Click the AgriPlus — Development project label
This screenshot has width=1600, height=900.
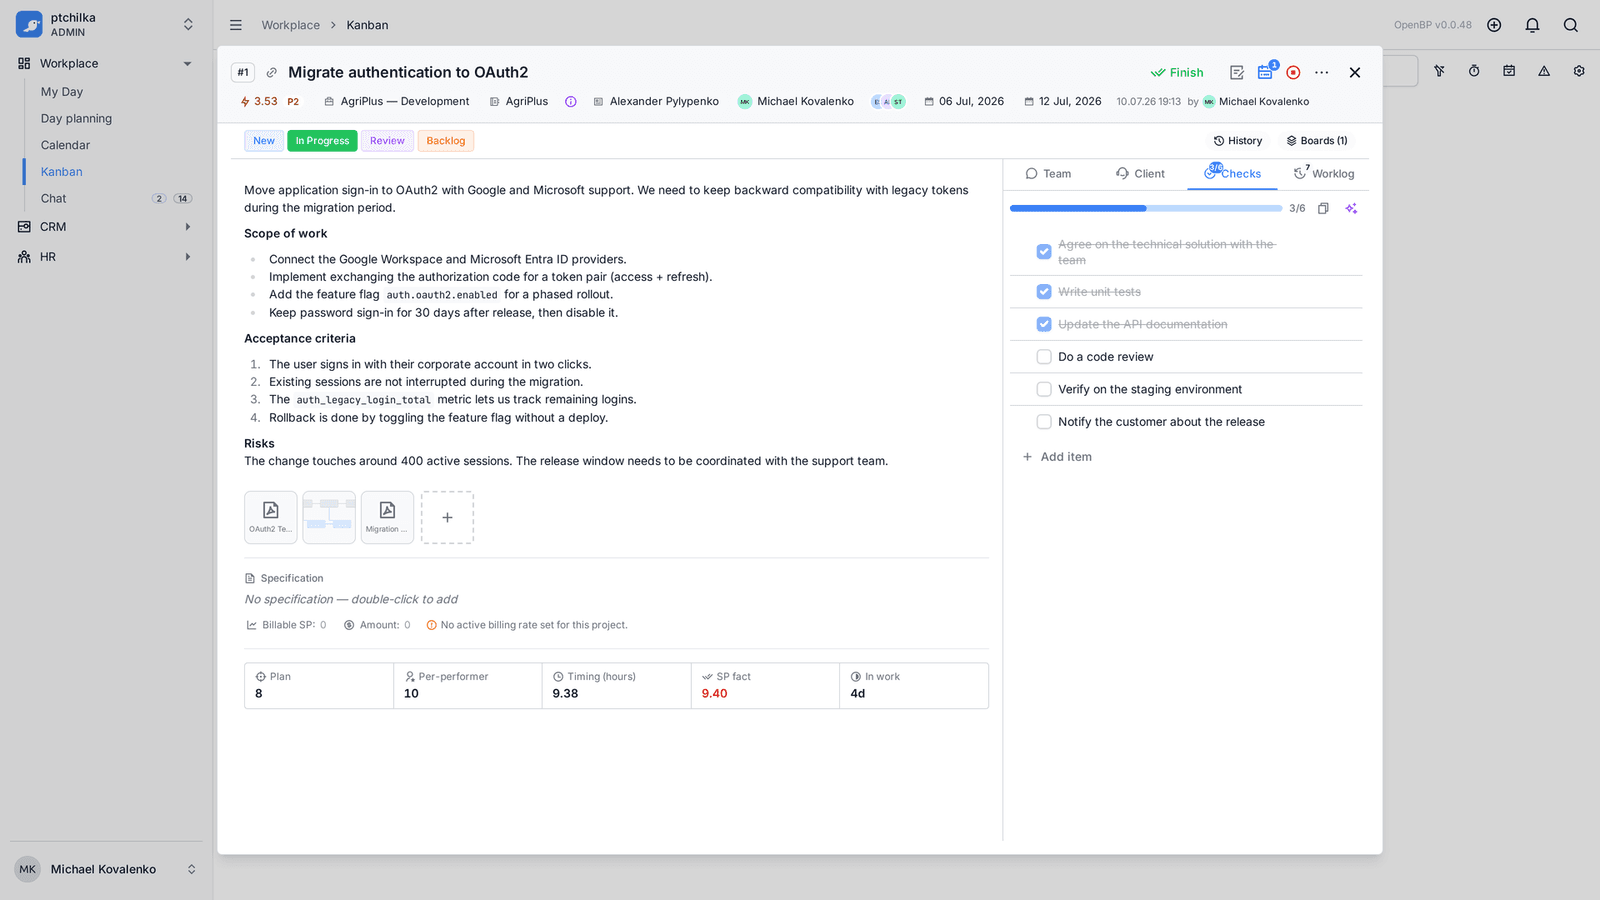click(x=397, y=102)
